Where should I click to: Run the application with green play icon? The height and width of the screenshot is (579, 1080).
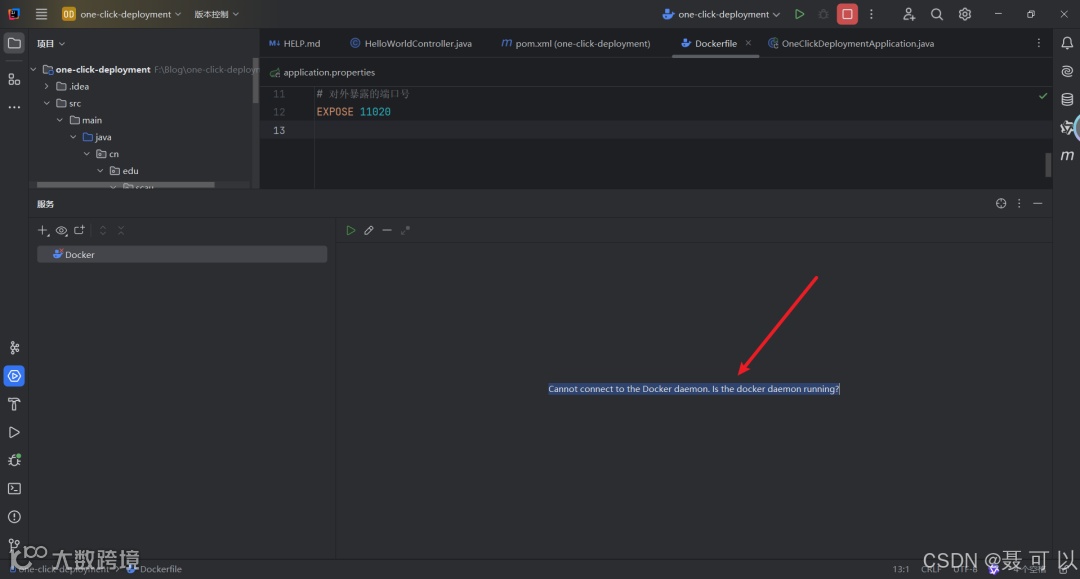799,14
